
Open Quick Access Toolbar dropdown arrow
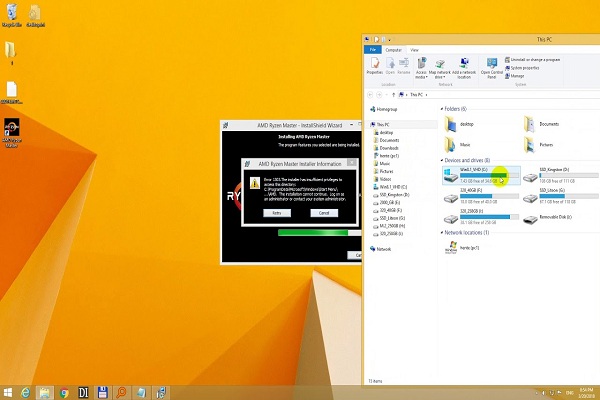point(390,40)
